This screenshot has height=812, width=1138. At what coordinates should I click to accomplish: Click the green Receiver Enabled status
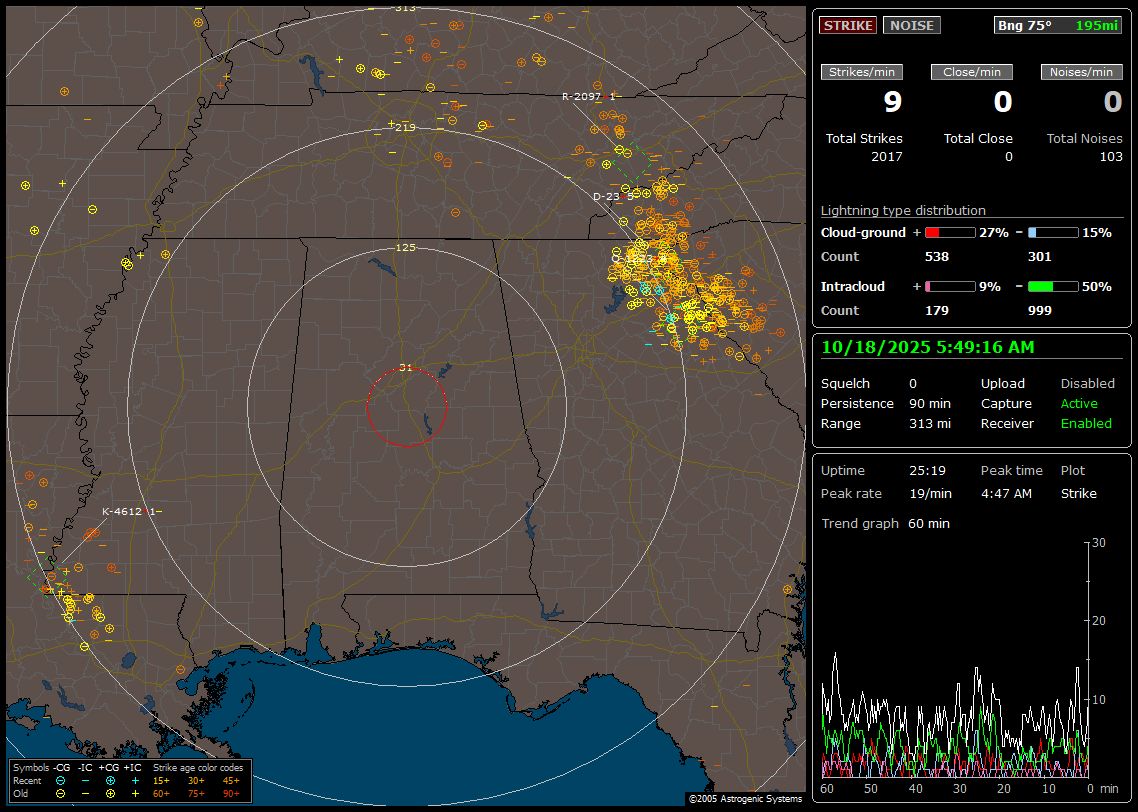point(1085,424)
